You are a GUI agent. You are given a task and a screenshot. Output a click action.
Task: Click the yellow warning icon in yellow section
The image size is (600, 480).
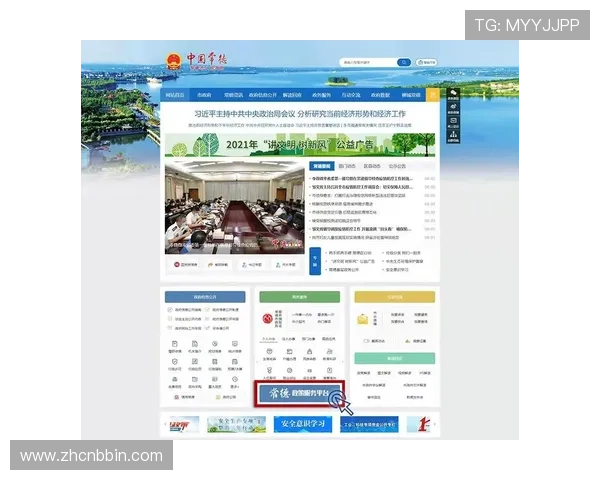pos(408,341)
